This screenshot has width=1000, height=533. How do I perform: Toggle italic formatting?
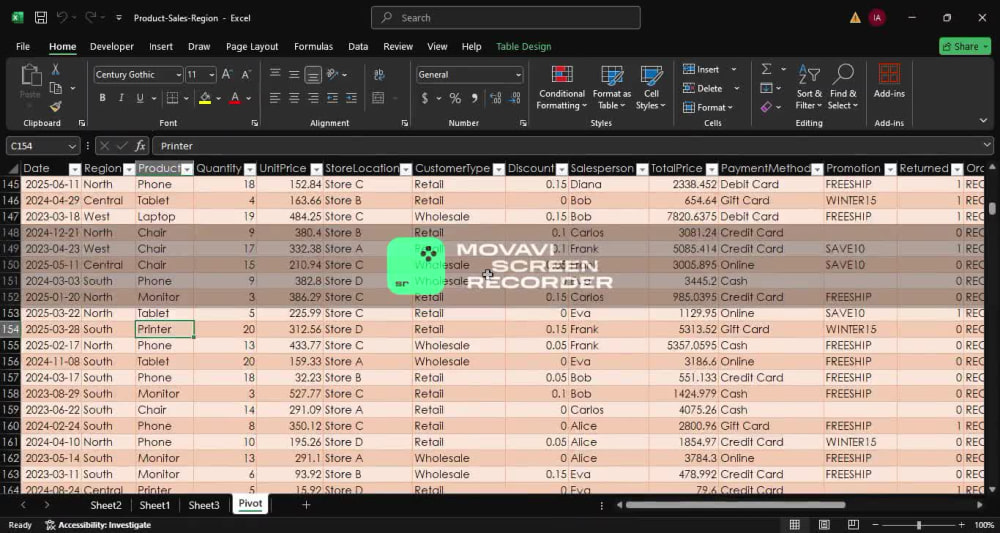[x=121, y=98]
